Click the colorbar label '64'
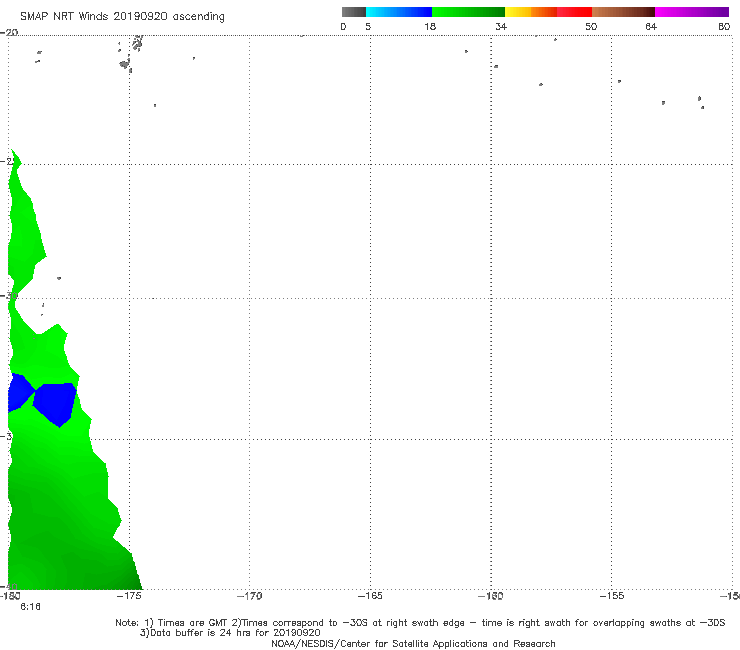Screen dimensions: 740x650 (651, 26)
